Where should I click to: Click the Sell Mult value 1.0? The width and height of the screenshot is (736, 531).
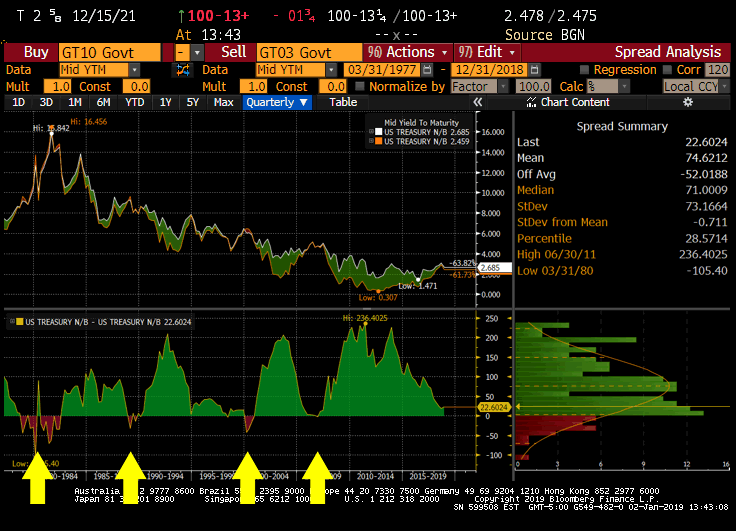[x=253, y=86]
